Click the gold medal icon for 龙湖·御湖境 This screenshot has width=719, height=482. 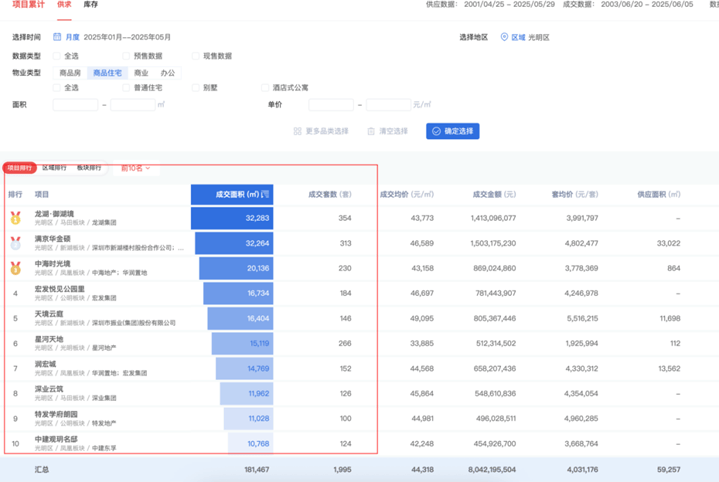pyautogui.click(x=15, y=217)
